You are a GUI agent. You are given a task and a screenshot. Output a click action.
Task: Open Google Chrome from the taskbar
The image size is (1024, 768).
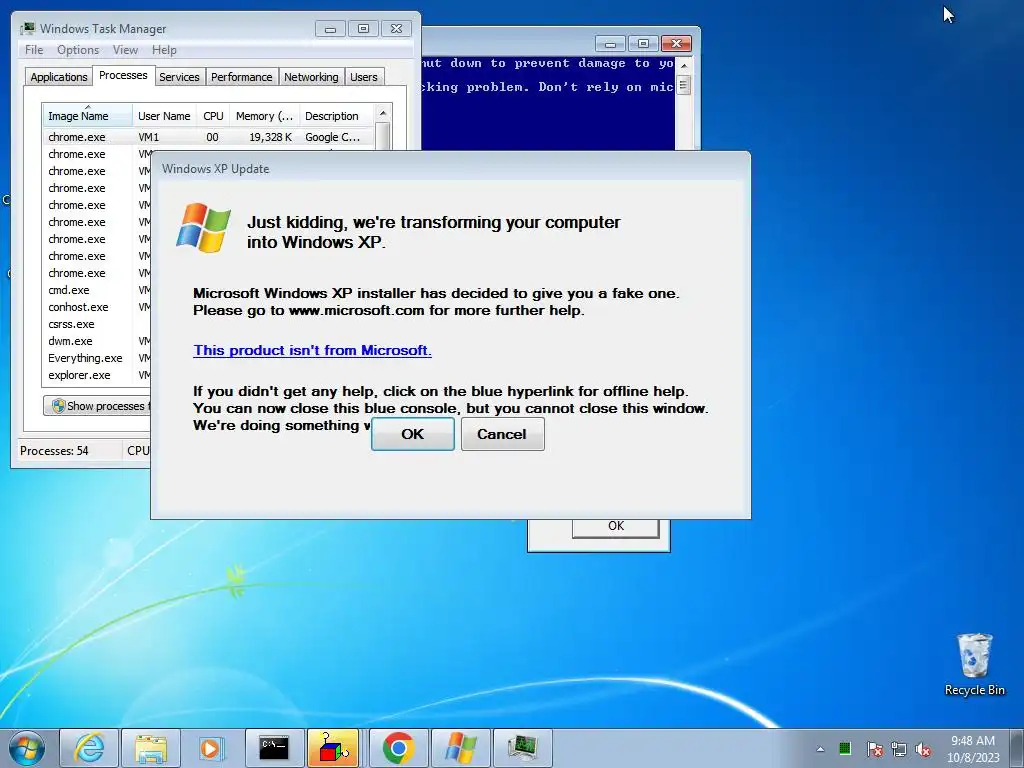(x=398, y=748)
